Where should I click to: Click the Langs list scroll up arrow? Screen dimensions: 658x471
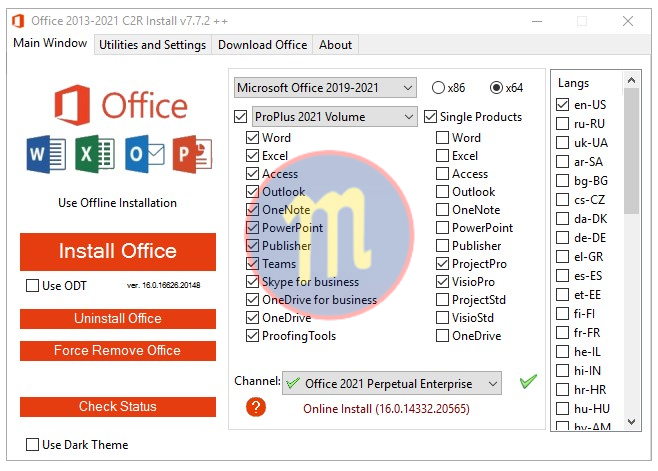pyautogui.click(x=631, y=80)
